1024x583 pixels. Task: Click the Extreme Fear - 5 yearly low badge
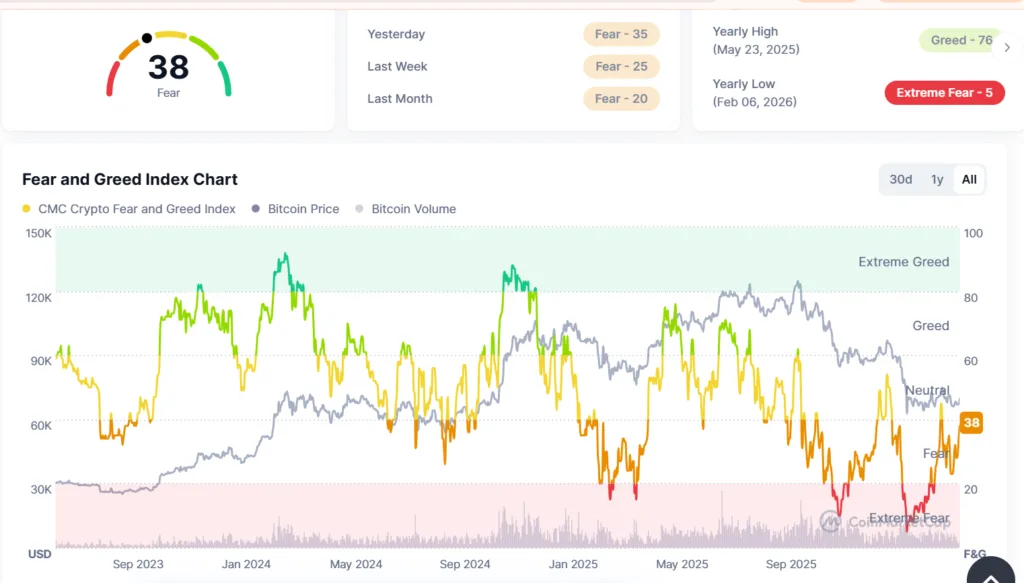coord(944,92)
